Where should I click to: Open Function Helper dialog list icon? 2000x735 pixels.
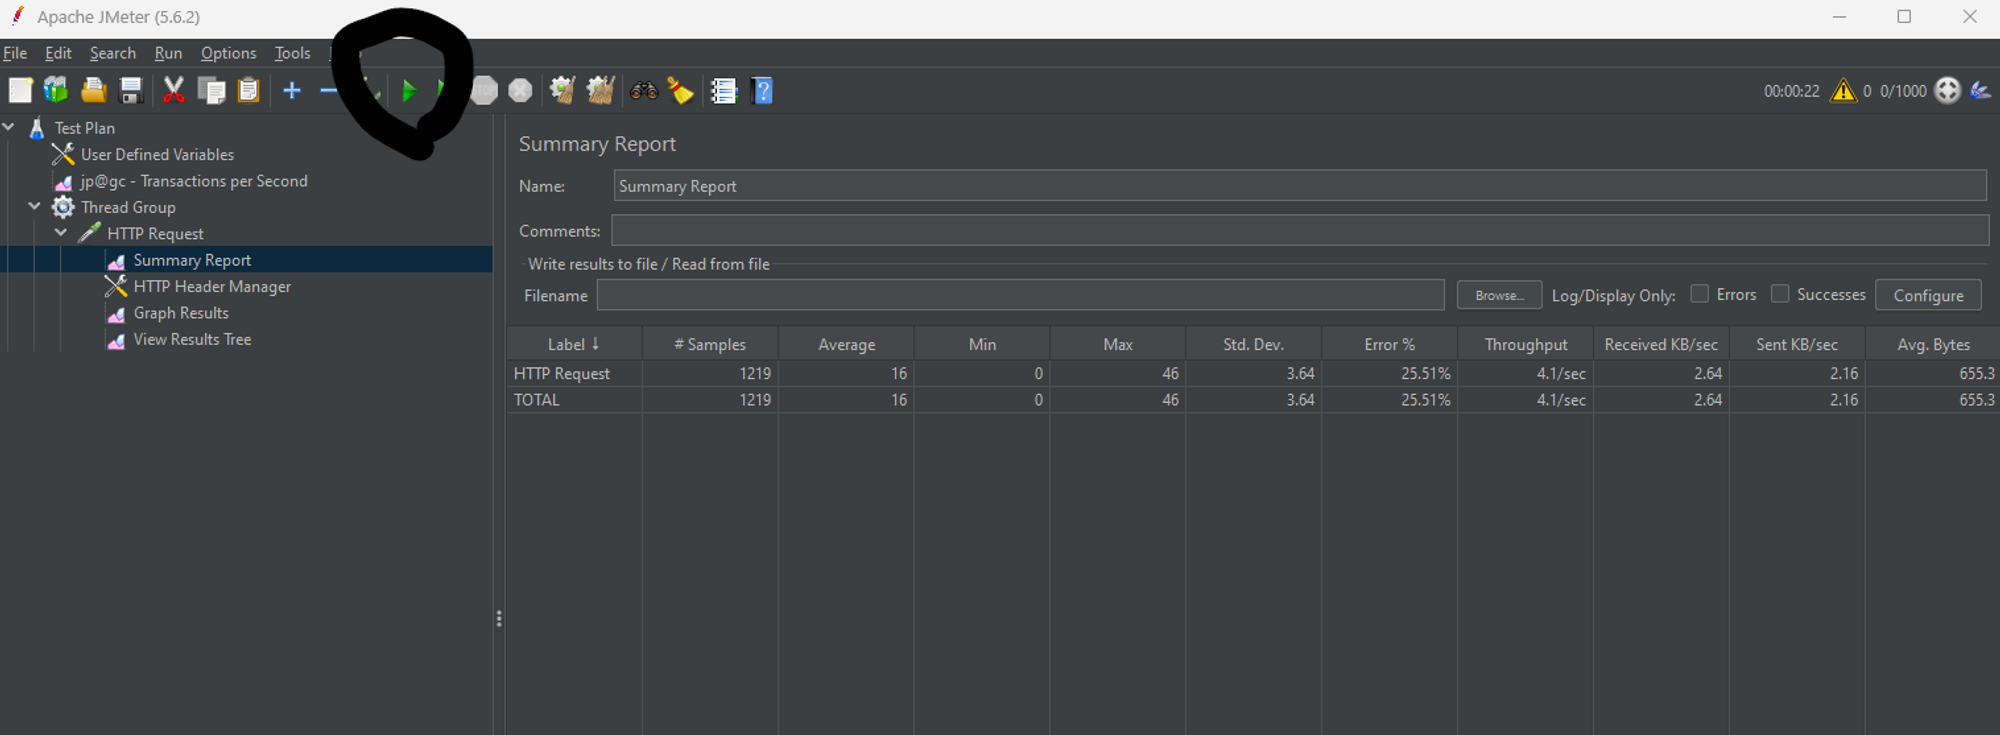(x=724, y=91)
